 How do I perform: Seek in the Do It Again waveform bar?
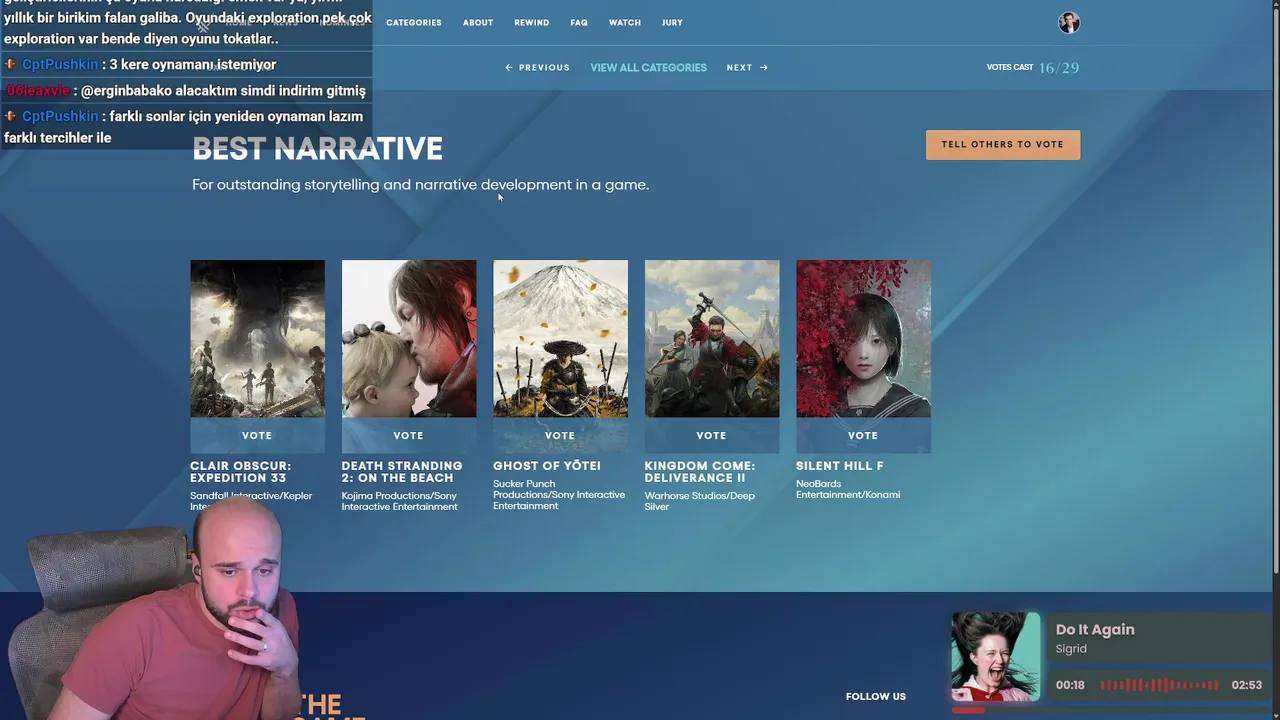pyautogui.click(x=1159, y=685)
